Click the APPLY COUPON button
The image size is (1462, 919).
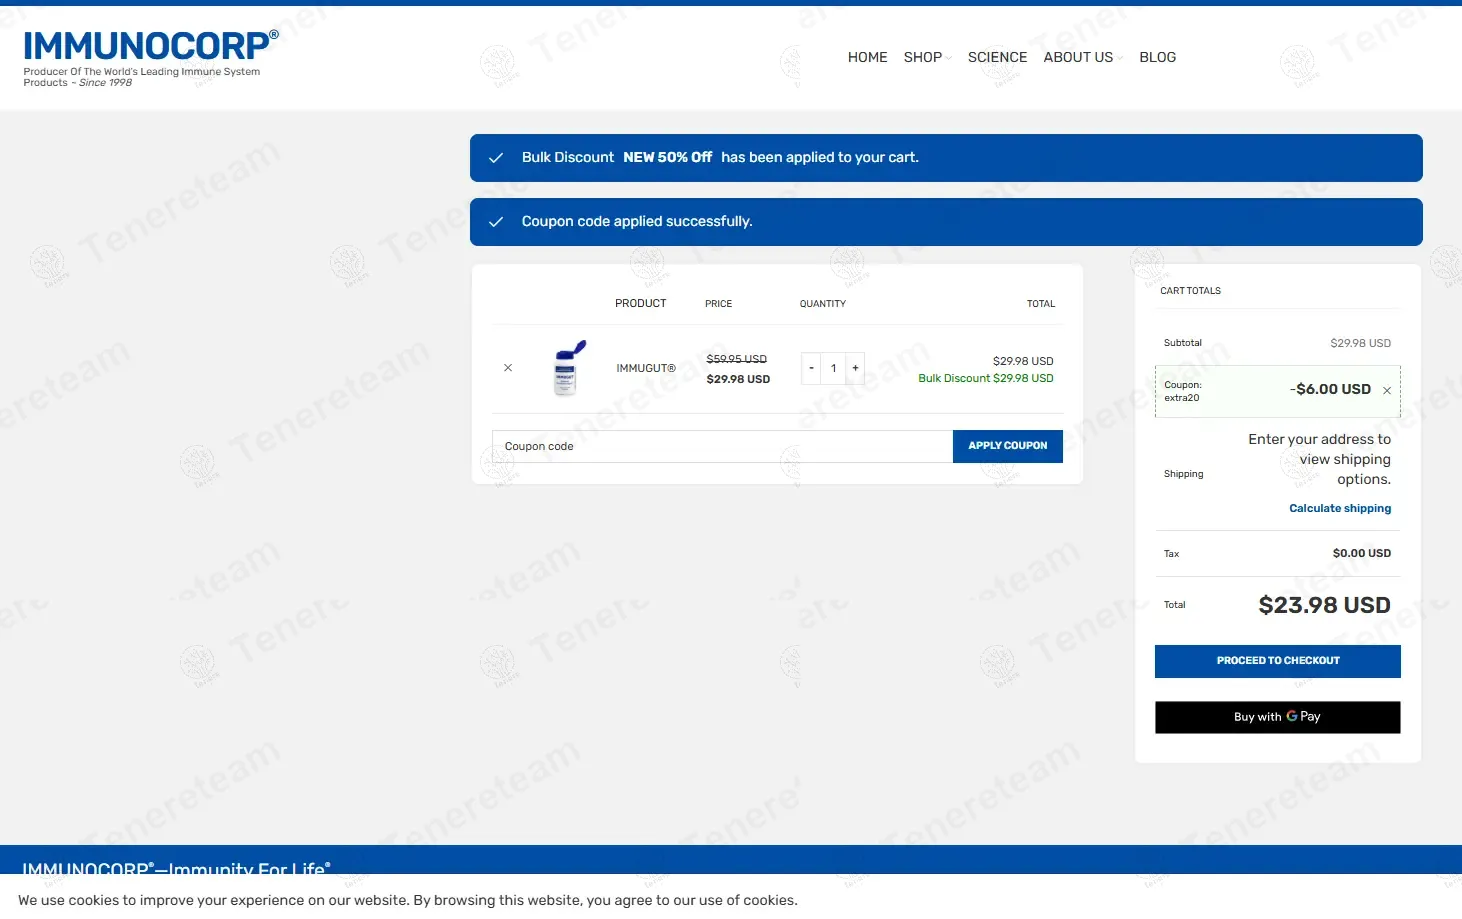[1007, 446]
